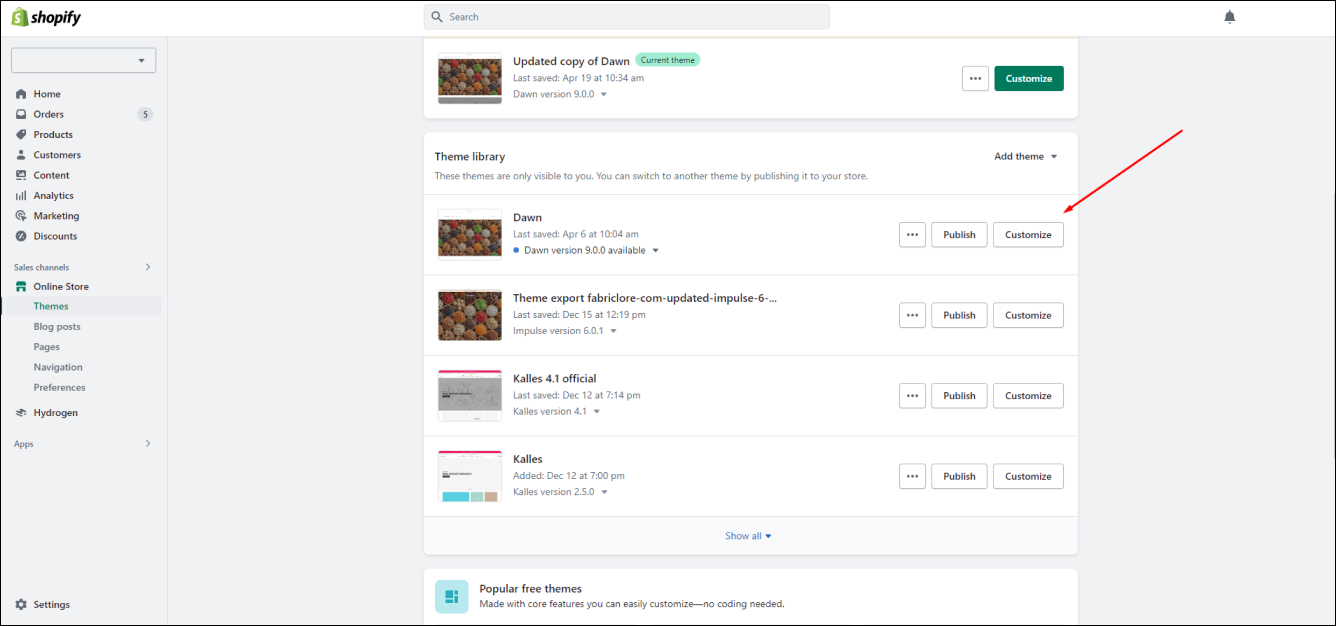Publish Kalles 4.1 official theme

959,395
